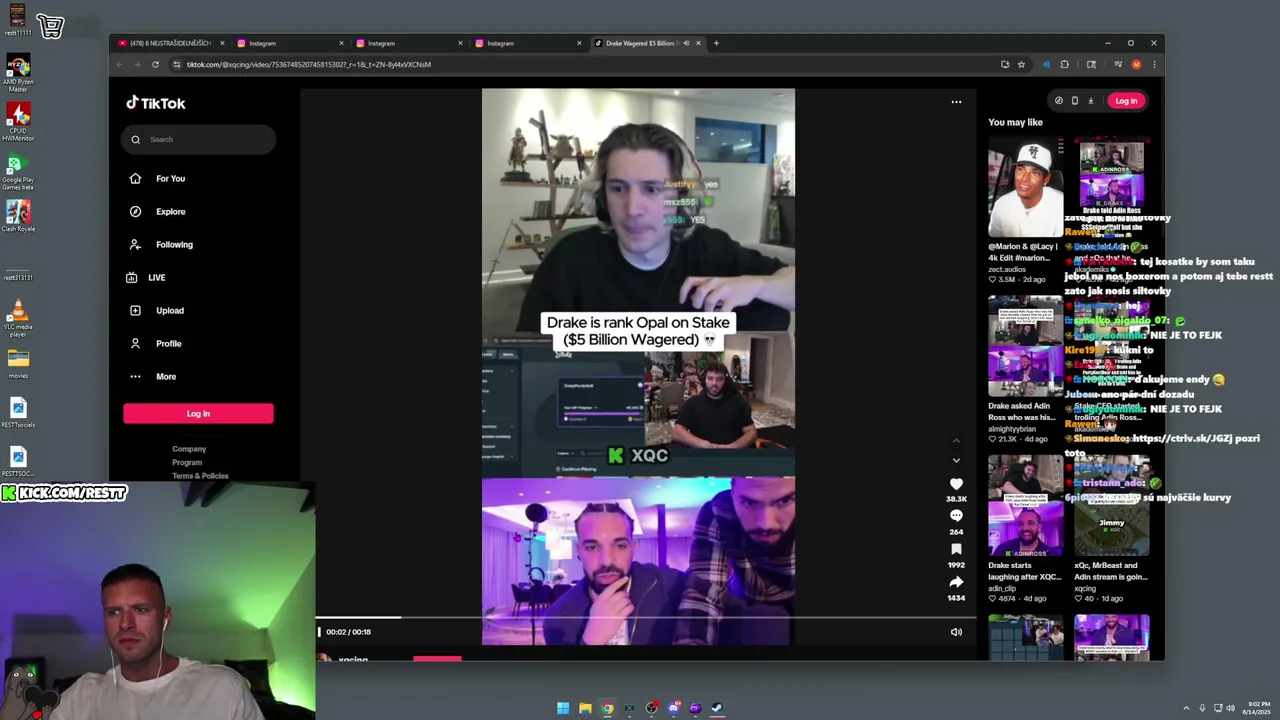Open For You feed in TikTok sidebar

158,178
